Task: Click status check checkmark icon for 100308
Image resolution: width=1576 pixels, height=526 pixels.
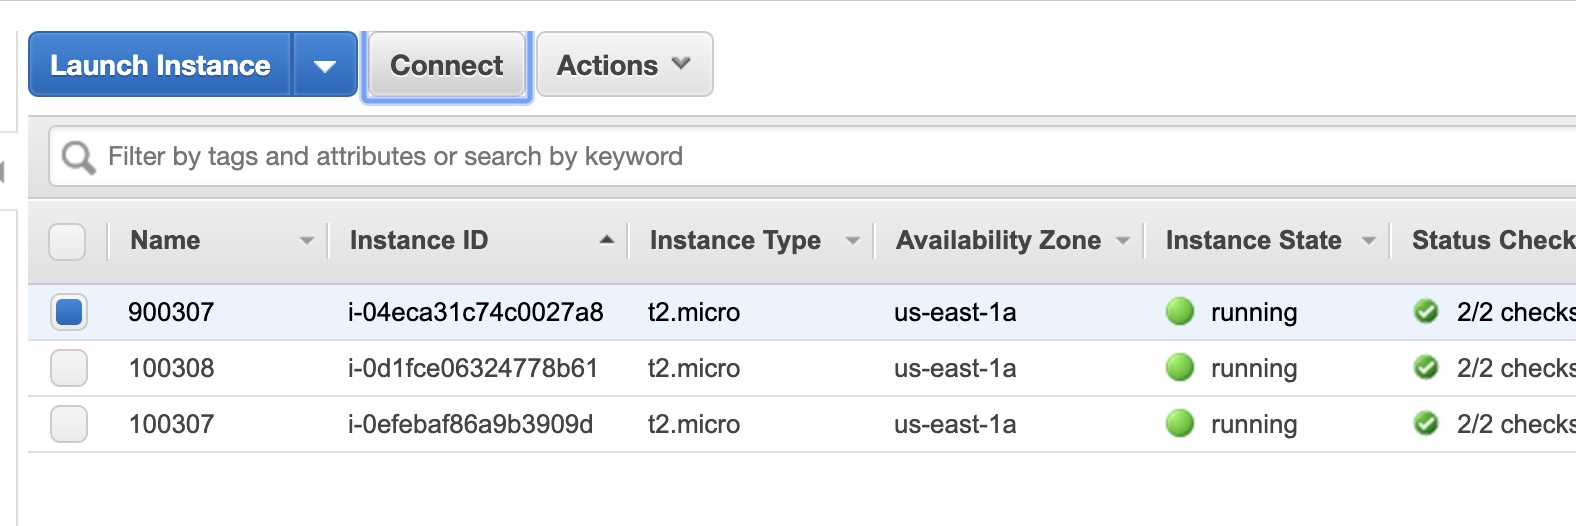Action: click(1426, 368)
